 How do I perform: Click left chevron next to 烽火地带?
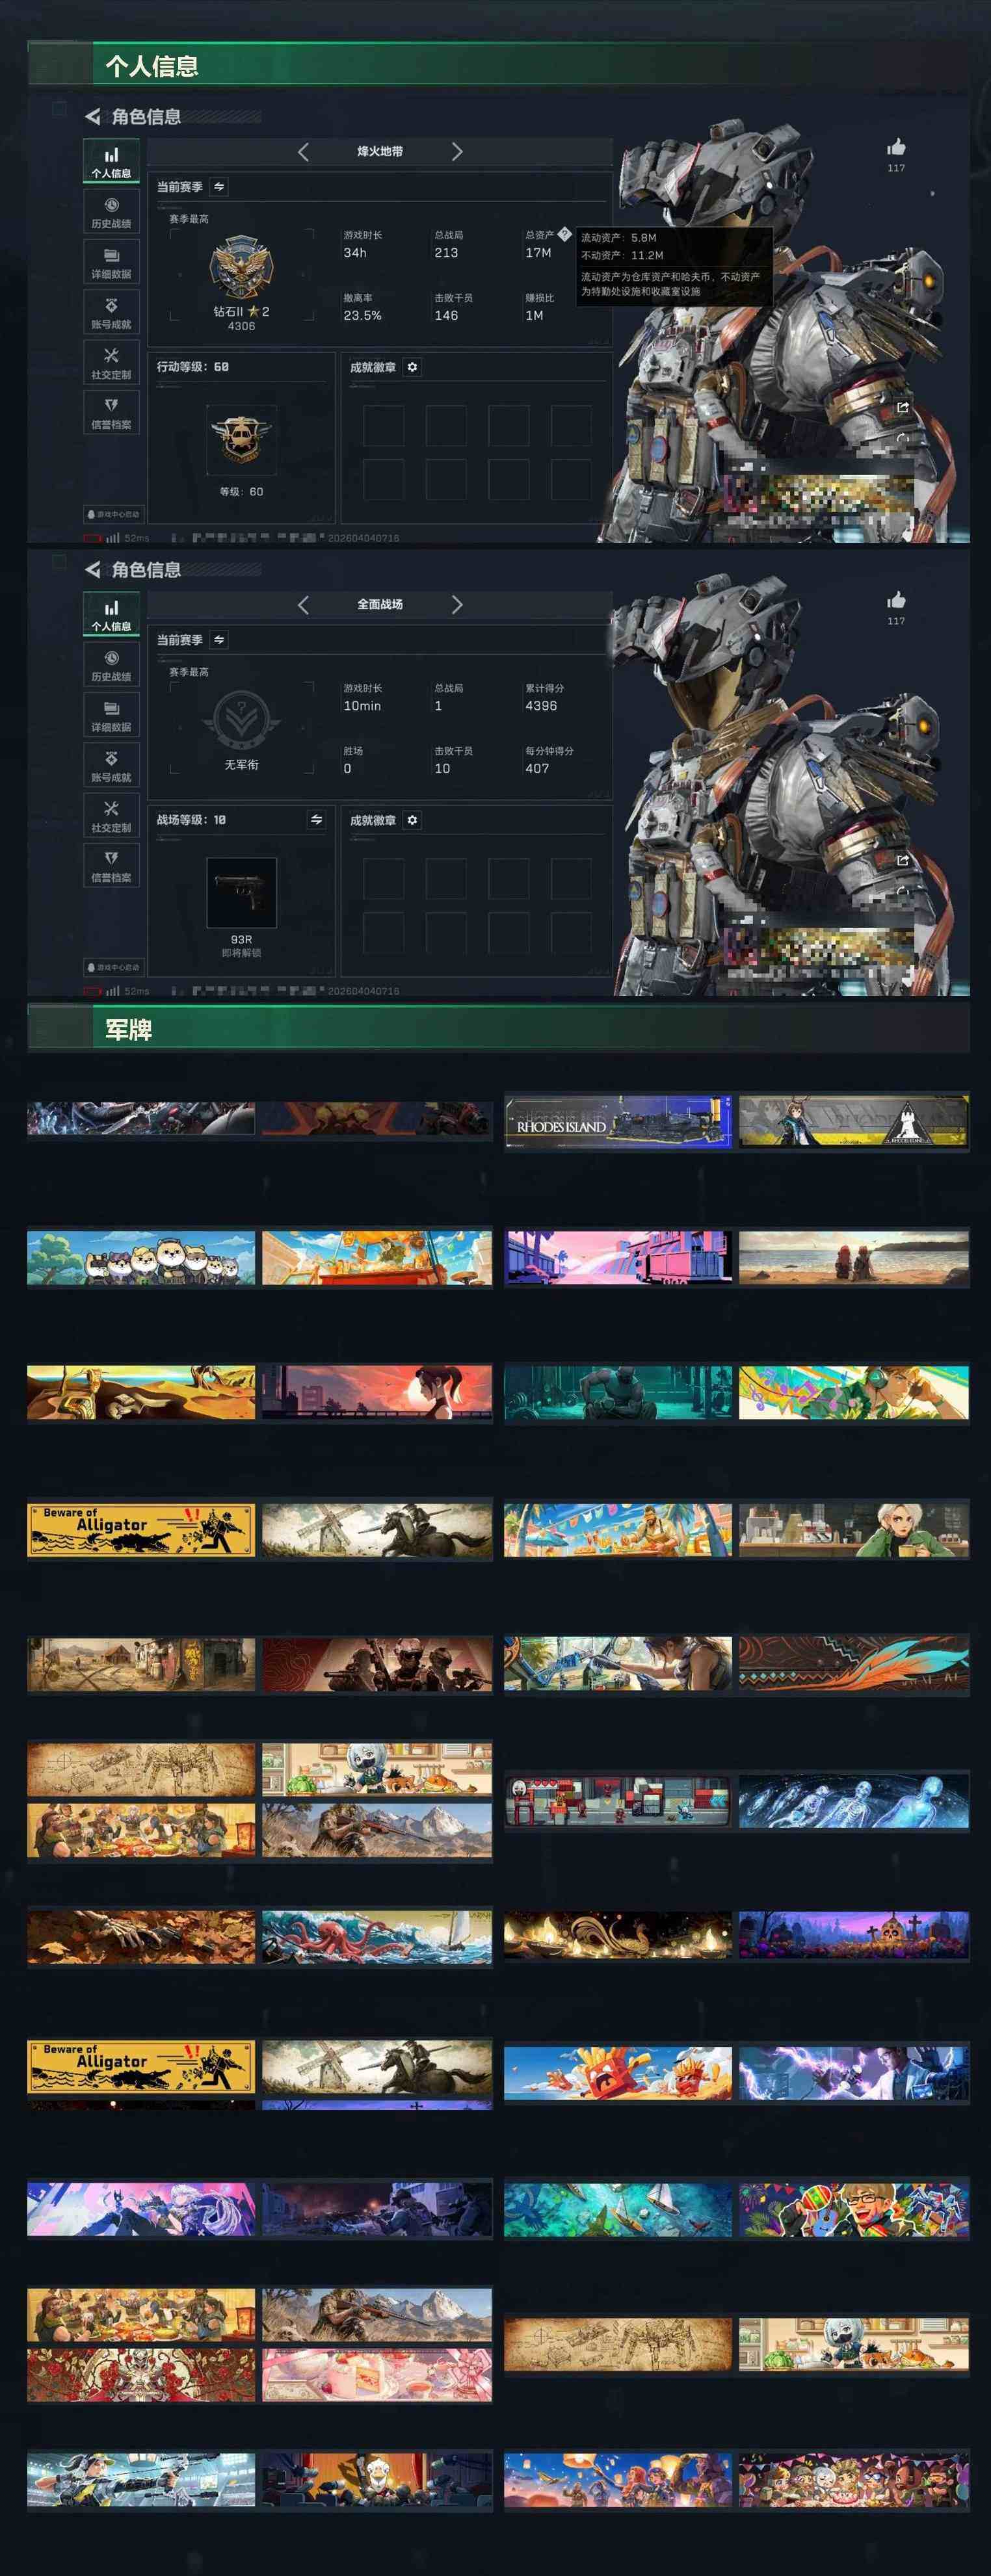(x=303, y=152)
